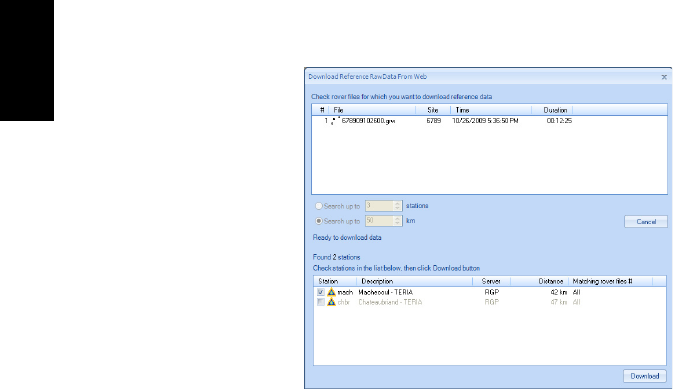
Task: Select the rover file 6789091 02600.gnv row
Action: 489,121
